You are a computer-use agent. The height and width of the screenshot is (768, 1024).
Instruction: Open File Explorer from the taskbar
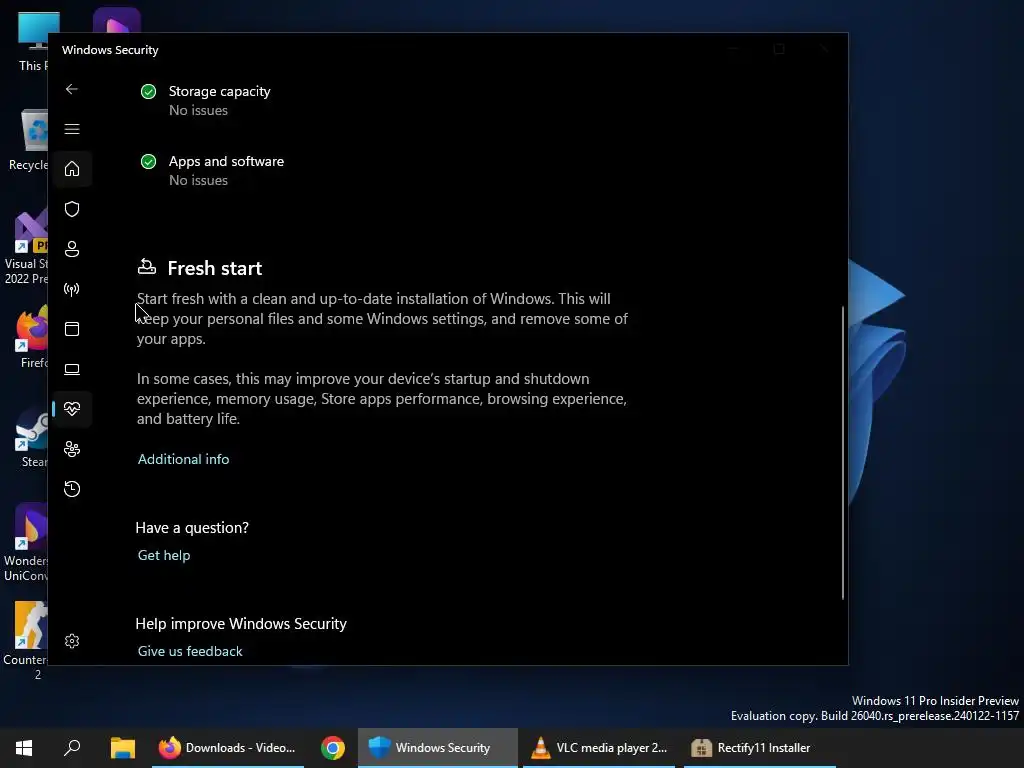(122, 748)
